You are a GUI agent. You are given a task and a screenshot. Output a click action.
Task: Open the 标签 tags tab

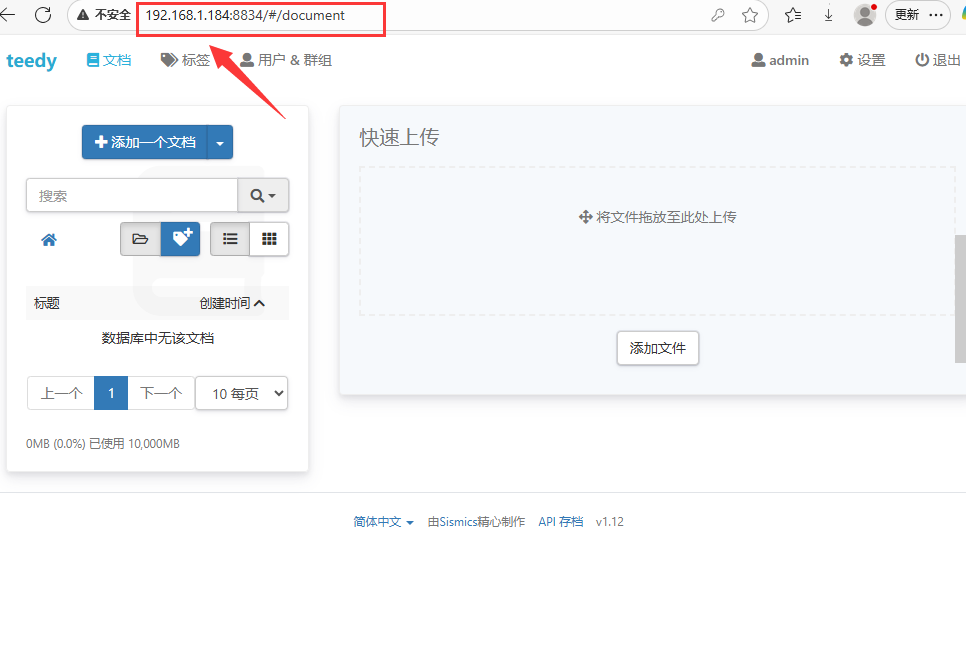(x=185, y=60)
